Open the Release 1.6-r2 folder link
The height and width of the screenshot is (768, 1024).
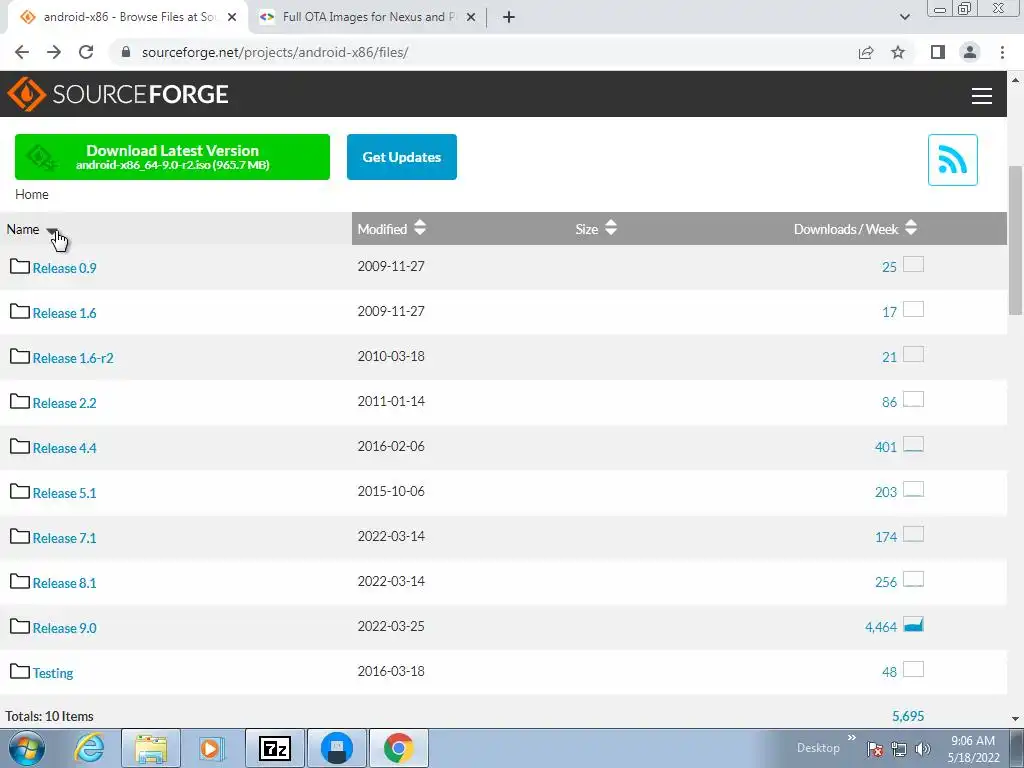pos(73,358)
